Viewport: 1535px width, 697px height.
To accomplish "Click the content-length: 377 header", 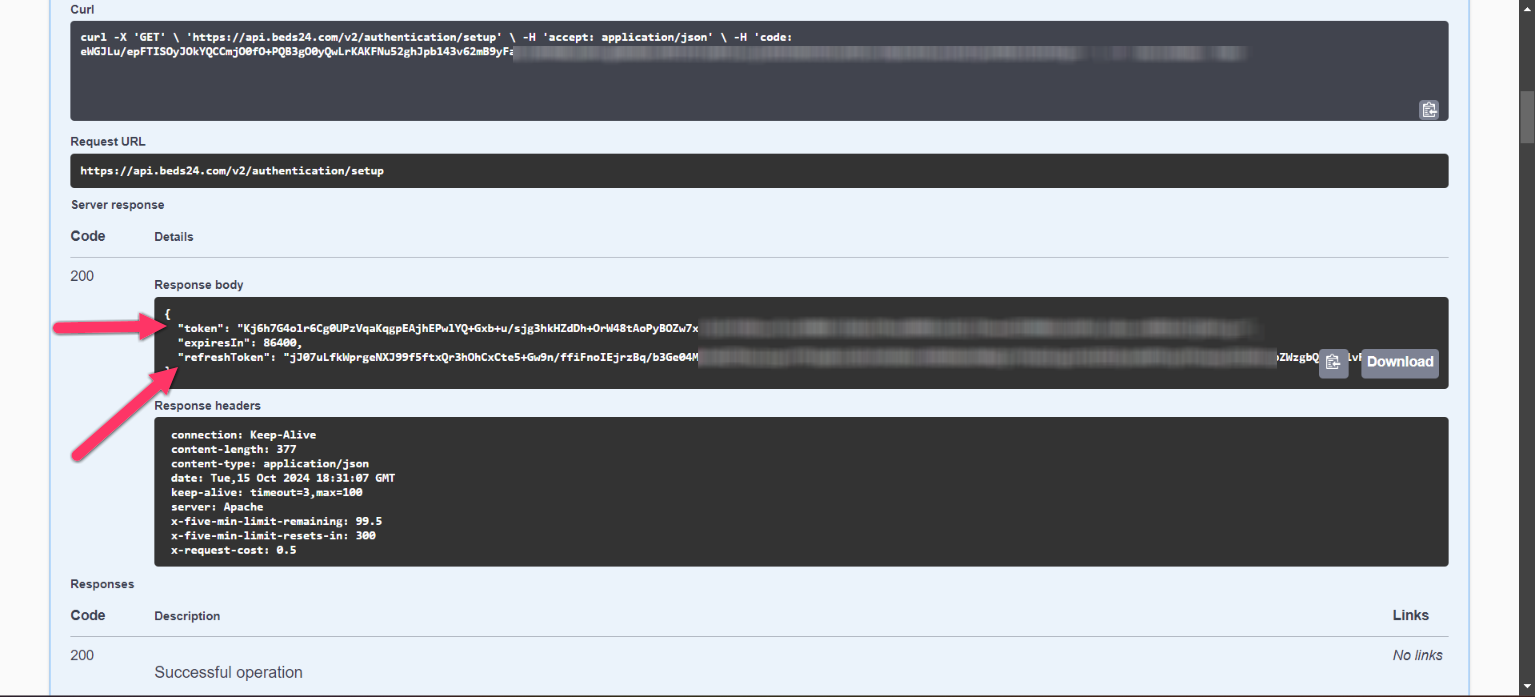I will tap(233, 450).
